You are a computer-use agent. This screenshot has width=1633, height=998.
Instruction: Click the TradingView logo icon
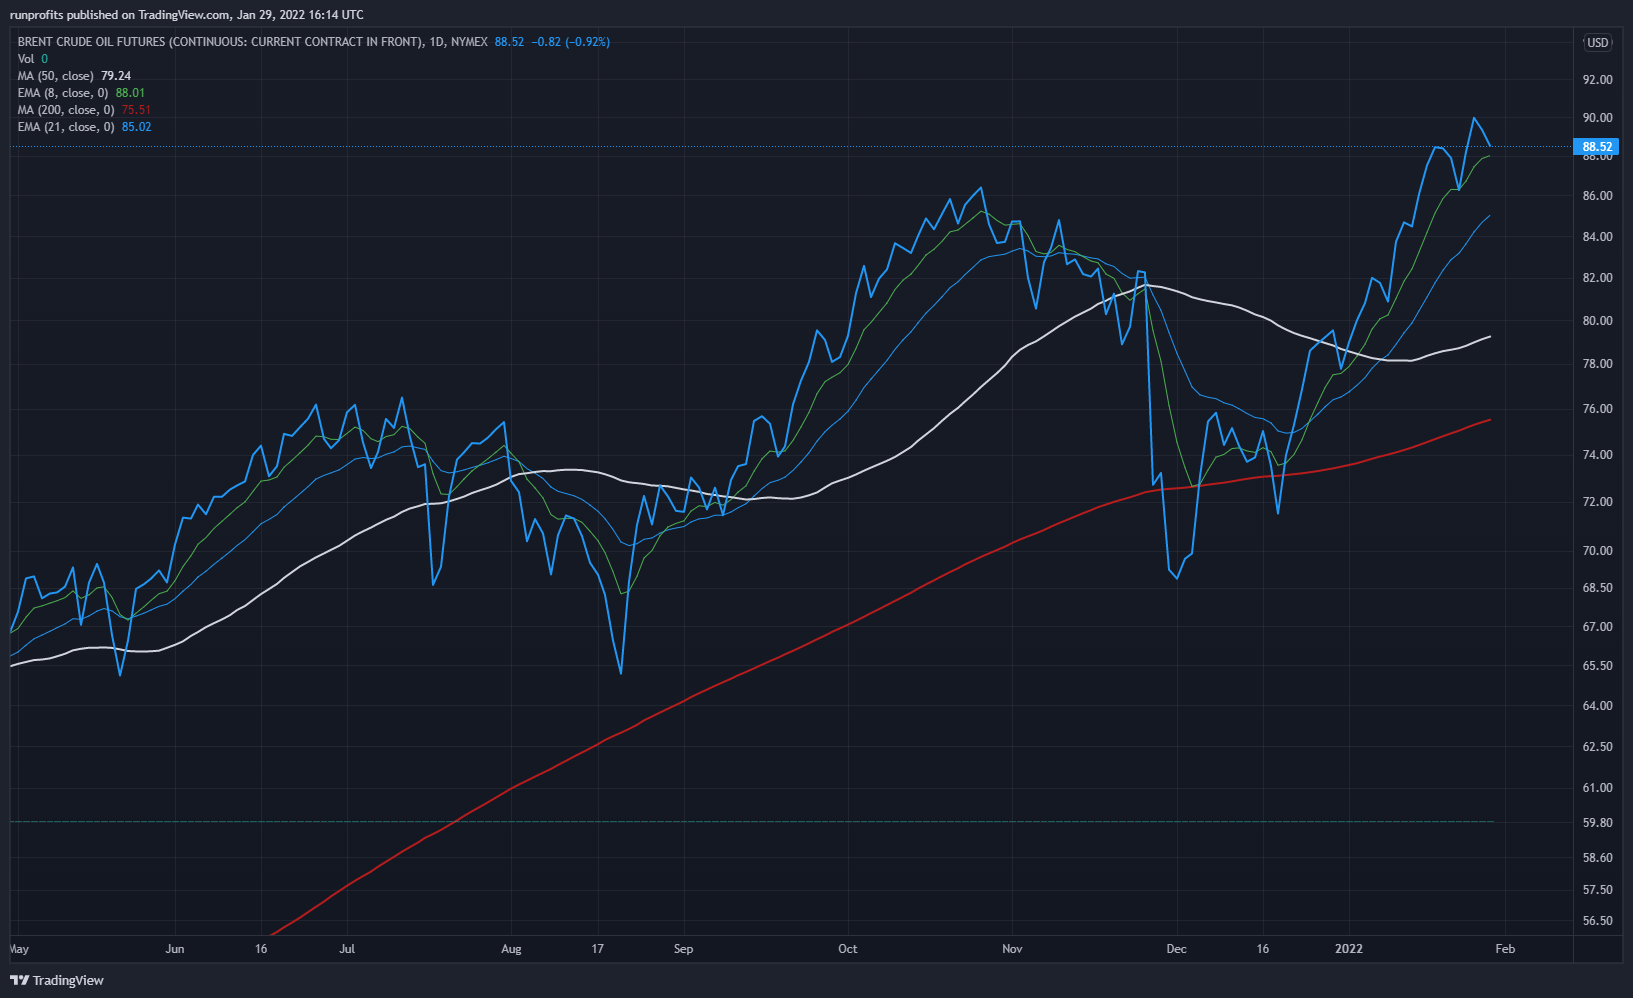coord(19,980)
